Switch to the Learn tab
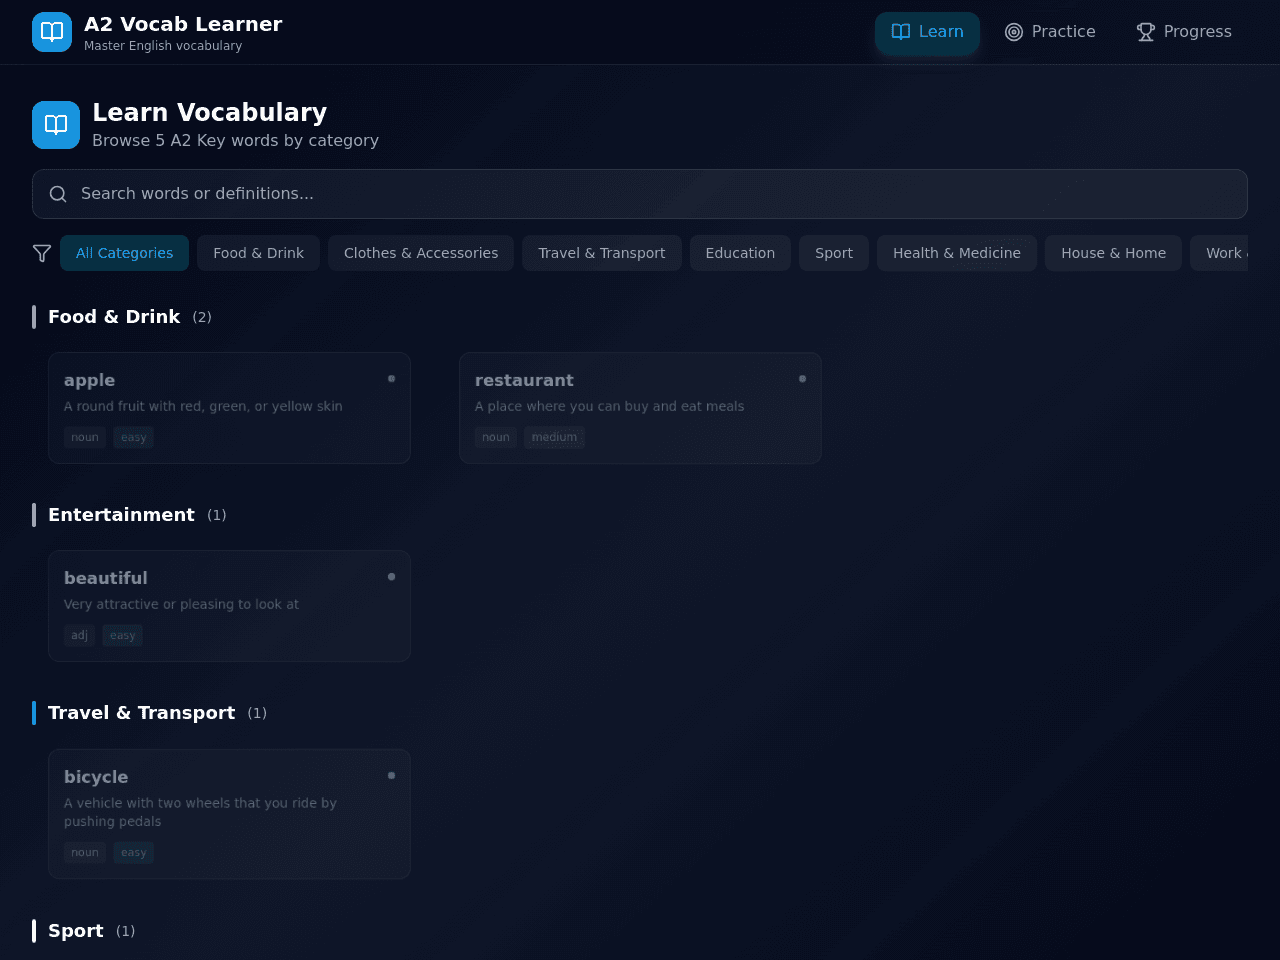 (927, 32)
